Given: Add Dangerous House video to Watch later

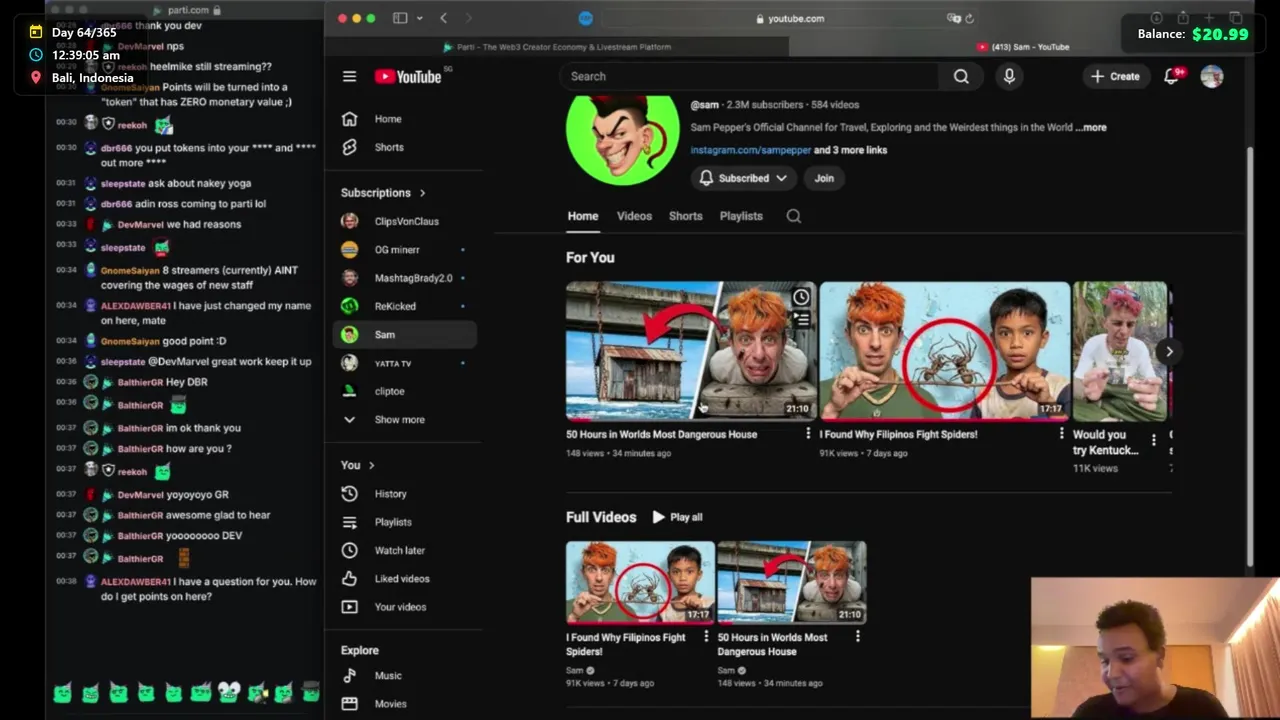Looking at the screenshot, I should pos(801,297).
